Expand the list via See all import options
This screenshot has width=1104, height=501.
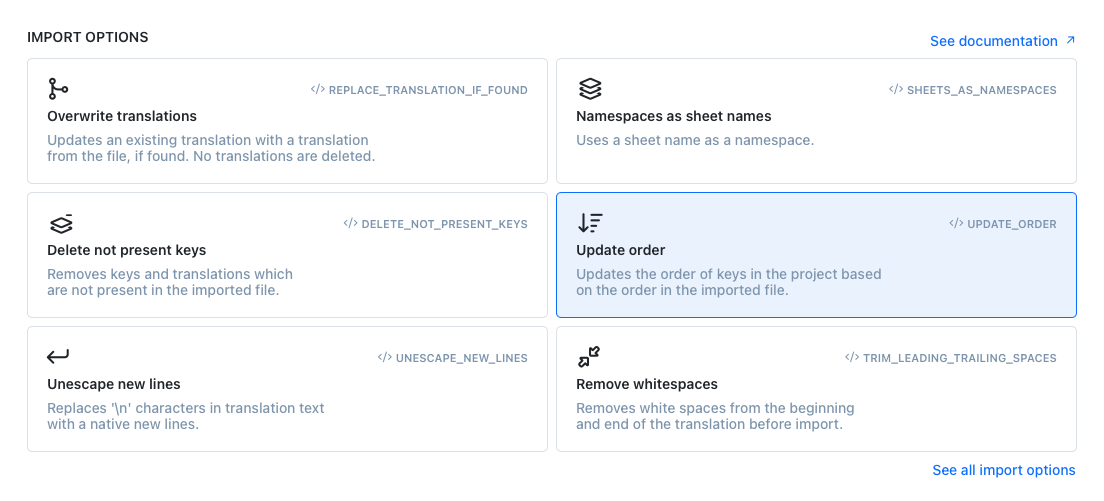point(1004,470)
